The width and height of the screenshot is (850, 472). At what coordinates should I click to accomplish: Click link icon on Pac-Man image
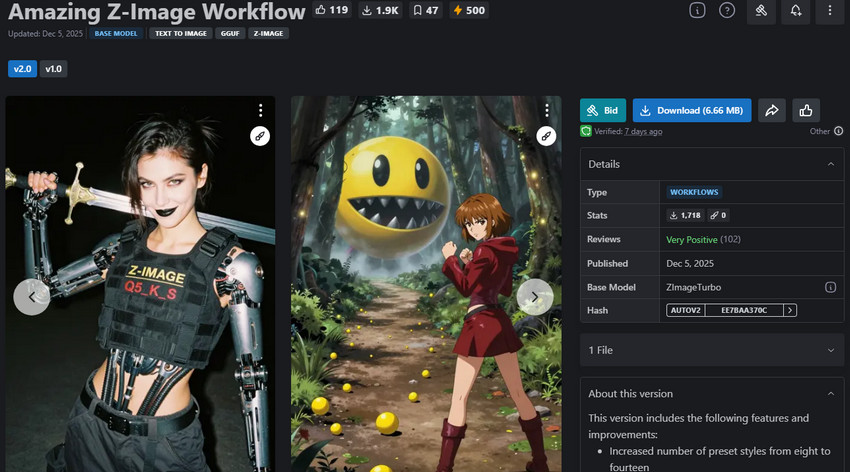545,136
